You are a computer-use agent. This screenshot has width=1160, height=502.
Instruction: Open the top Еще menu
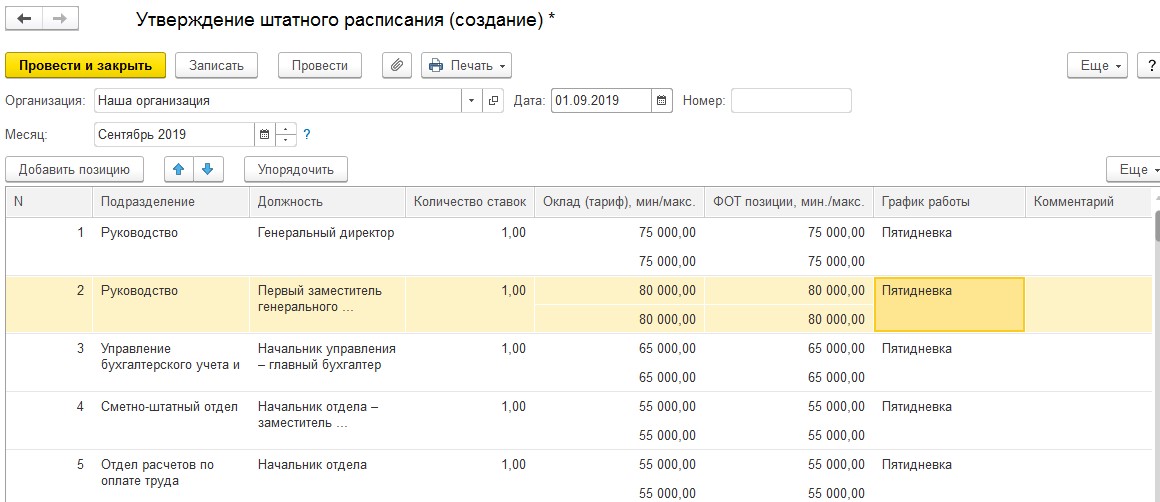pyautogui.click(x=1098, y=65)
